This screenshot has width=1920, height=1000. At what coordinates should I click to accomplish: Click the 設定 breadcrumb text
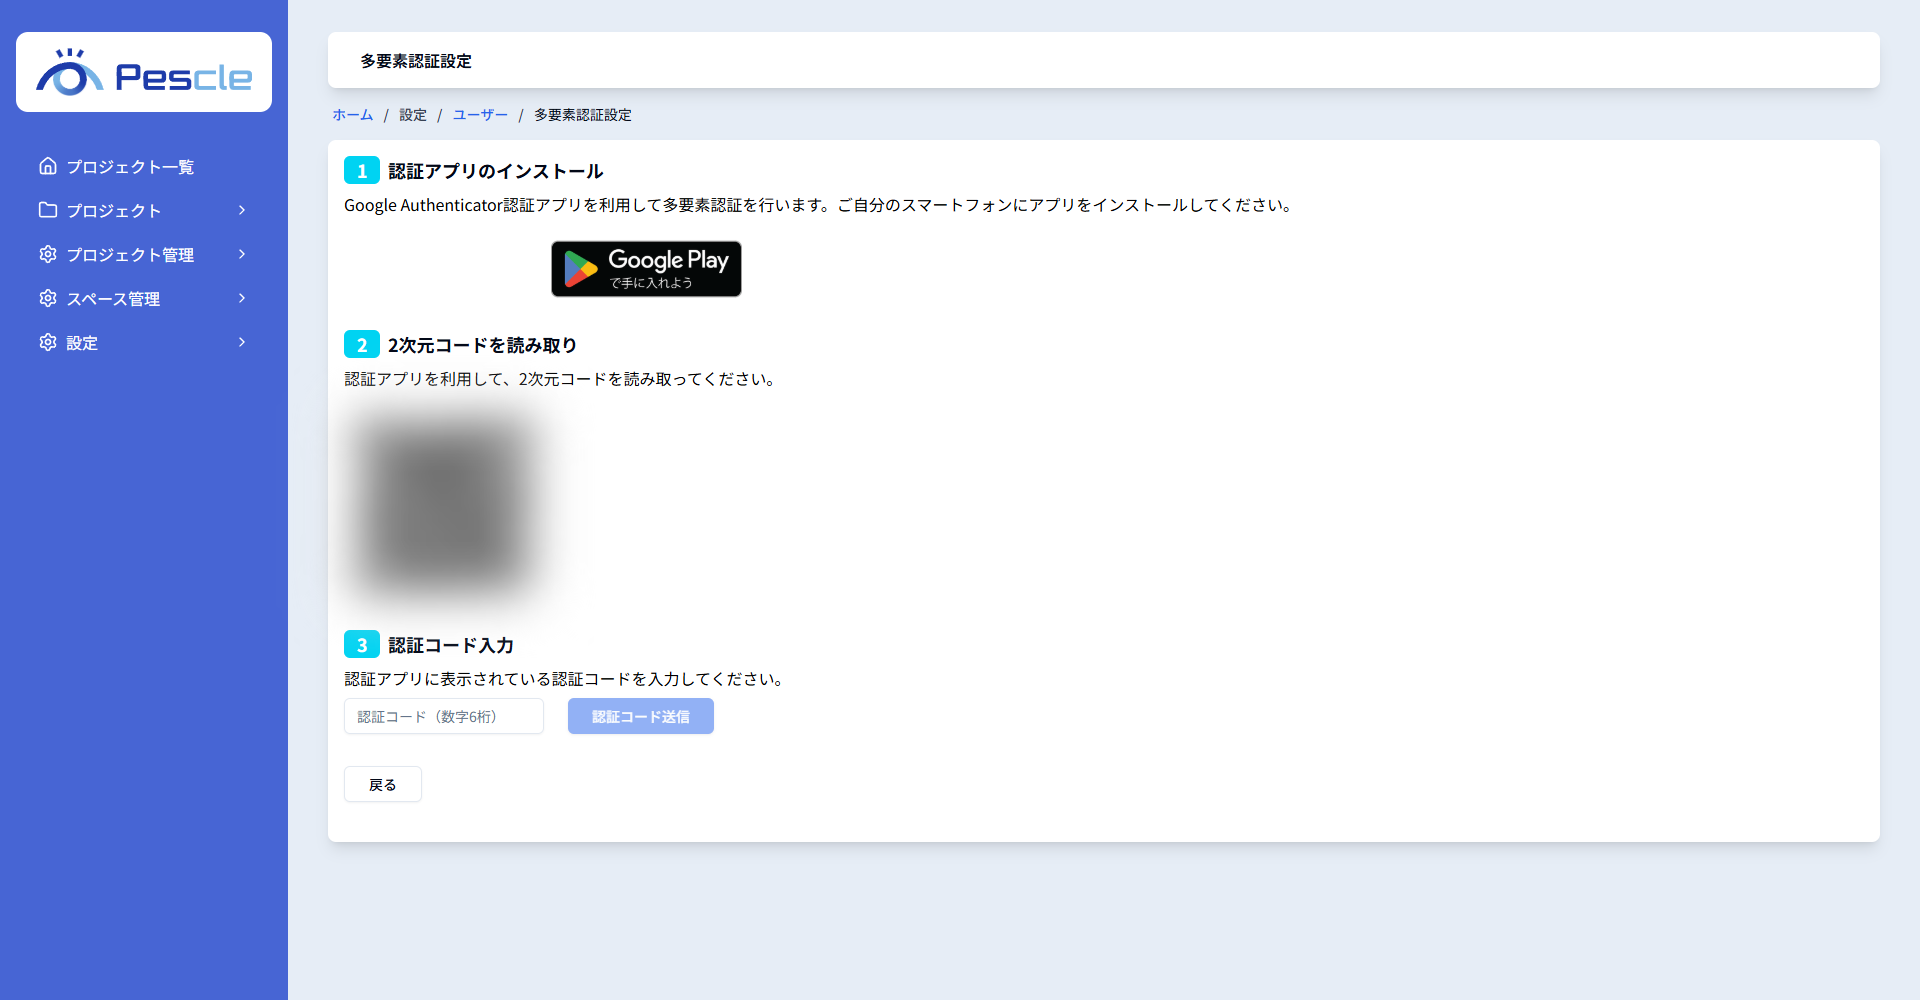tap(413, 115)
